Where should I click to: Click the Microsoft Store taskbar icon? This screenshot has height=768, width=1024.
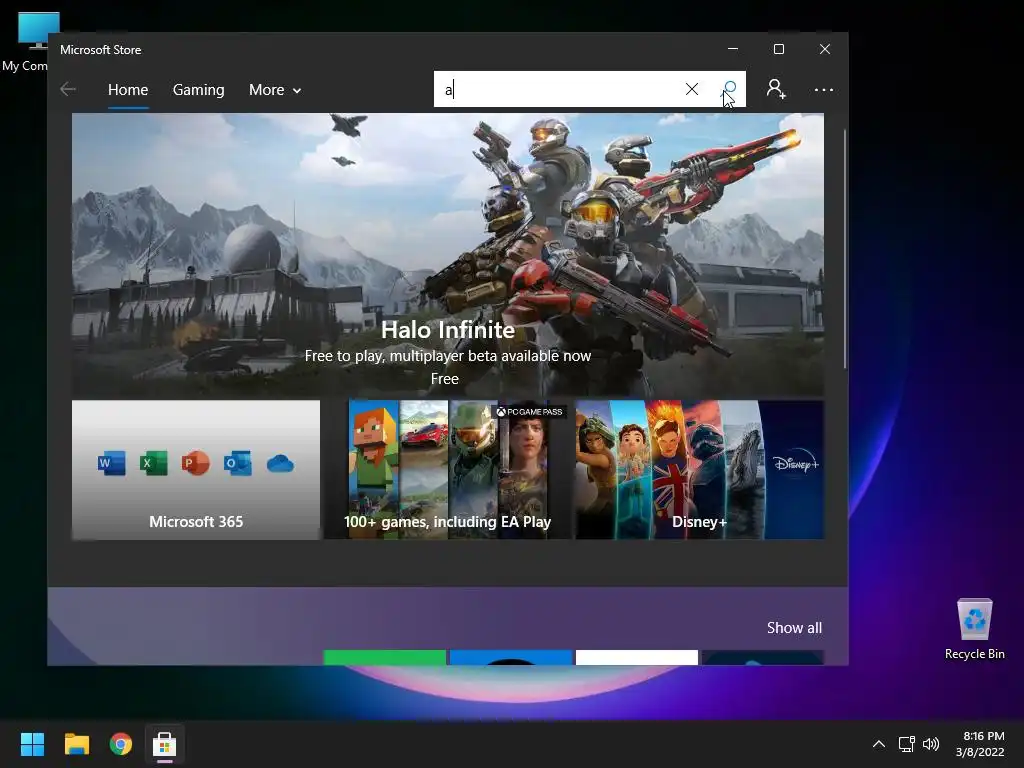click(165, 744)
